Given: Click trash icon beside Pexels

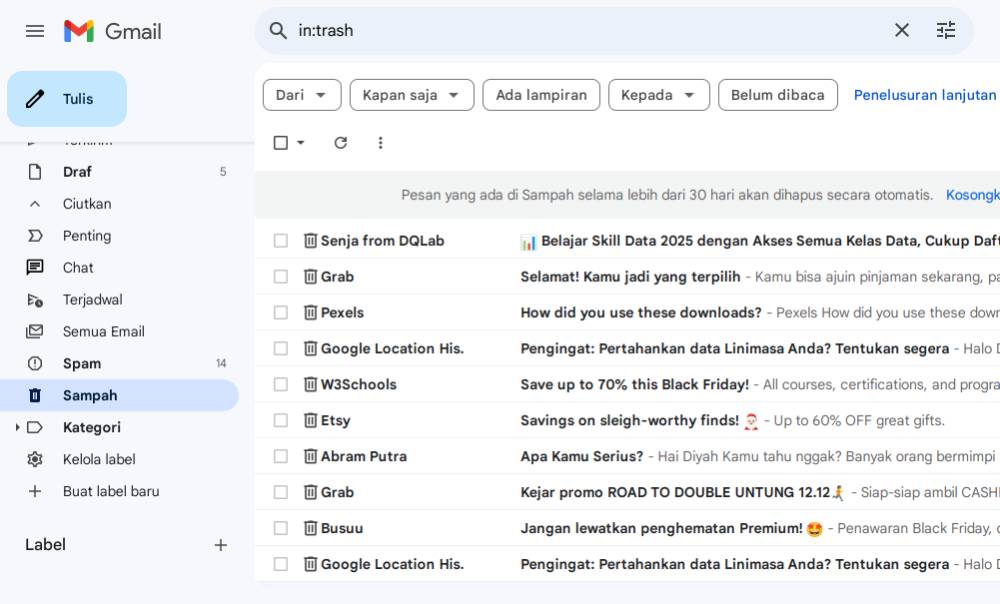Looking at the screenshot, I should click(311, 313).
